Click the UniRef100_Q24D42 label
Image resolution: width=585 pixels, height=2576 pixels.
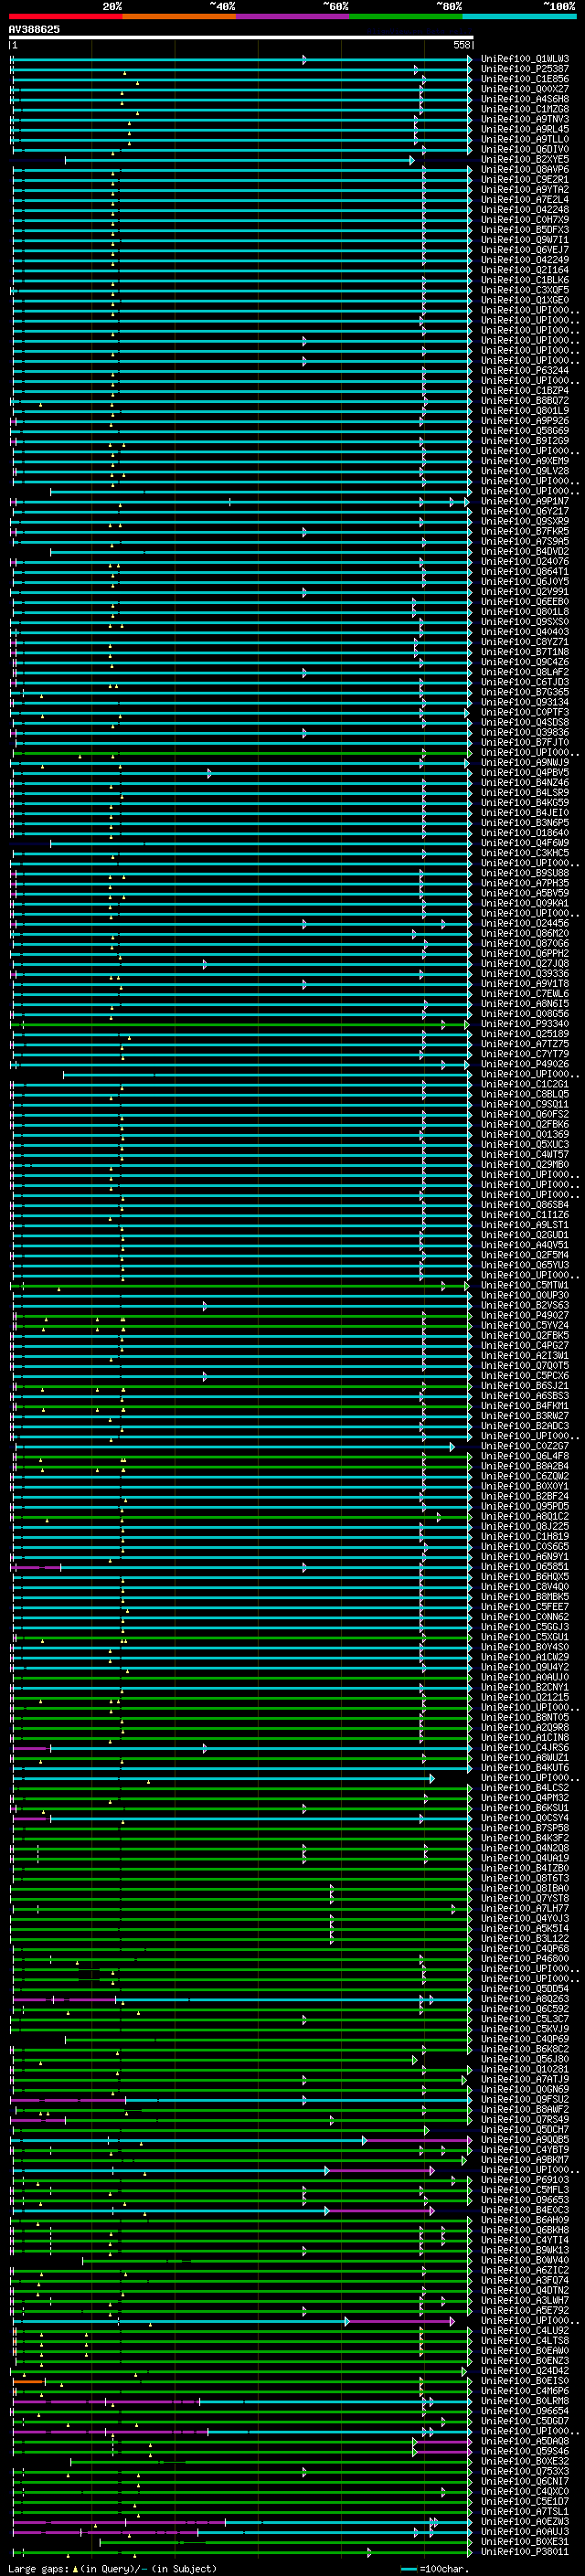[525, 2371]
